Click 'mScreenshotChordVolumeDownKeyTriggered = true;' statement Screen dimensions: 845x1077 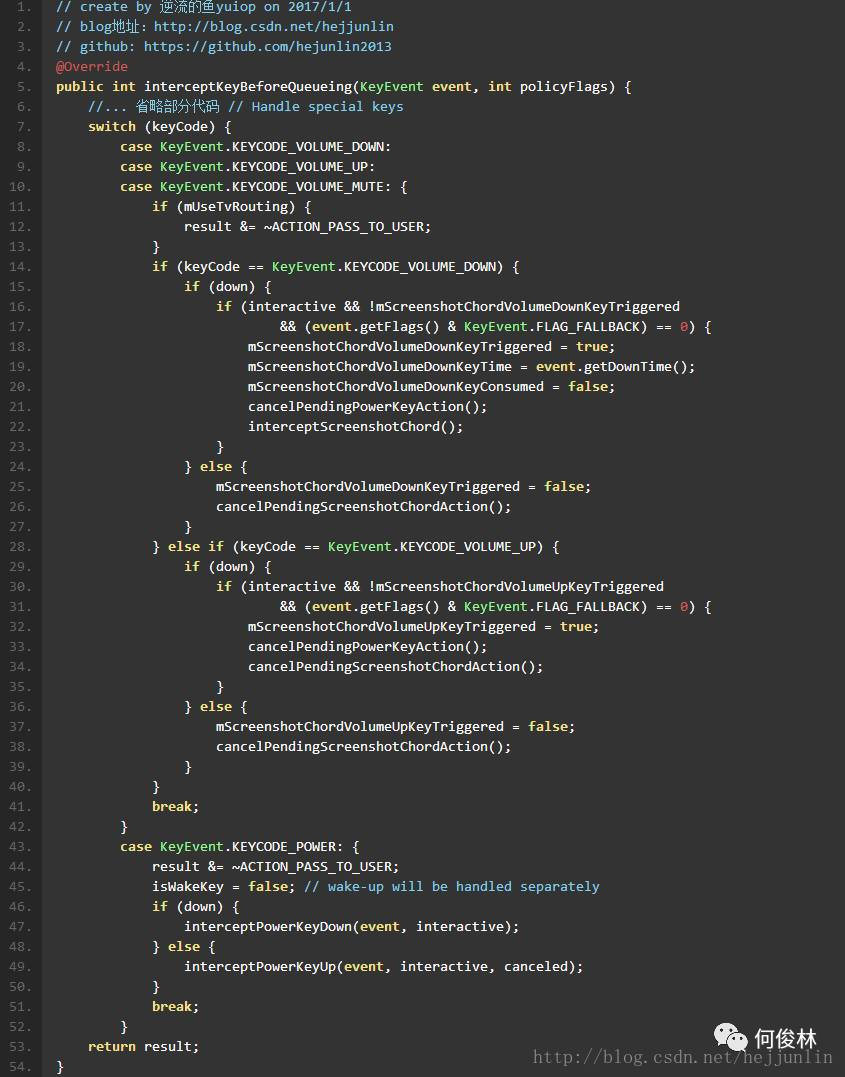[x=431, y=346]
